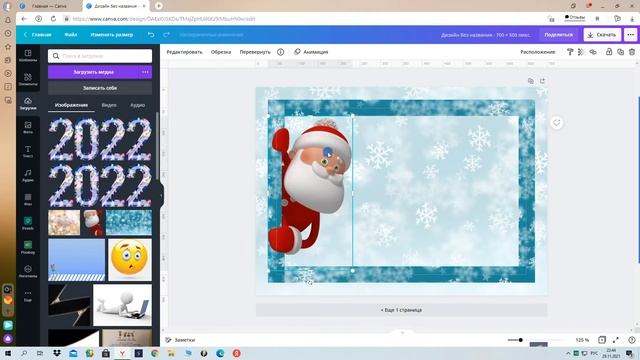Open the three-dots menu next to Download
Screen dimensions: 640x360
(631, 35)
